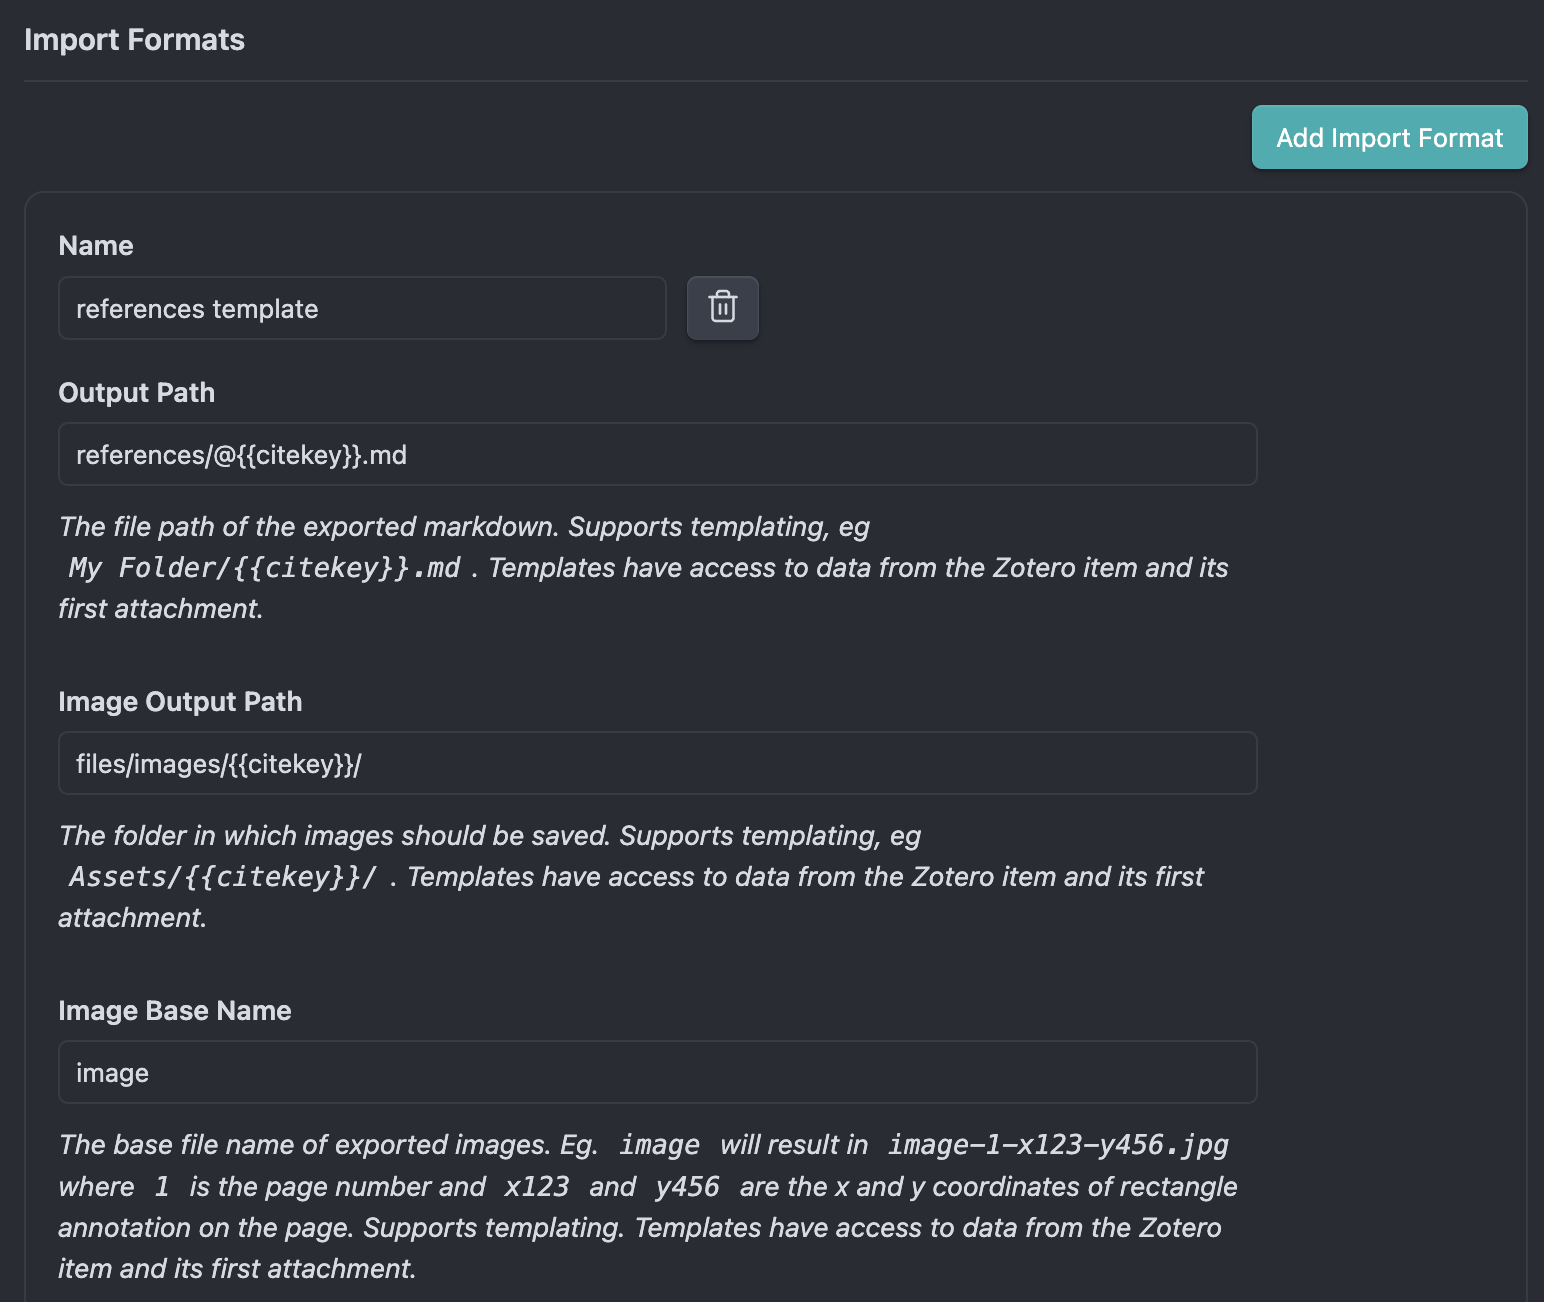
Task: Click the images folder description text
Action: (631, 877)
